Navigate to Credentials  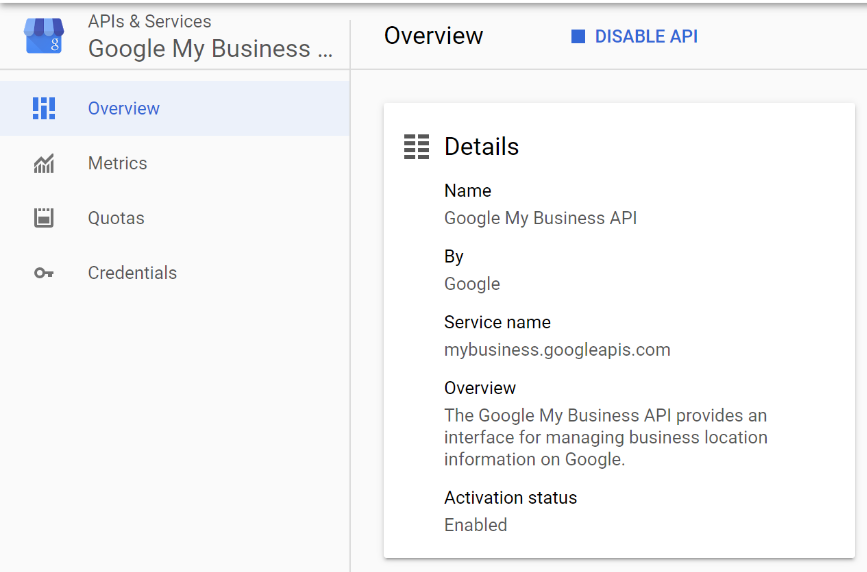175,273
